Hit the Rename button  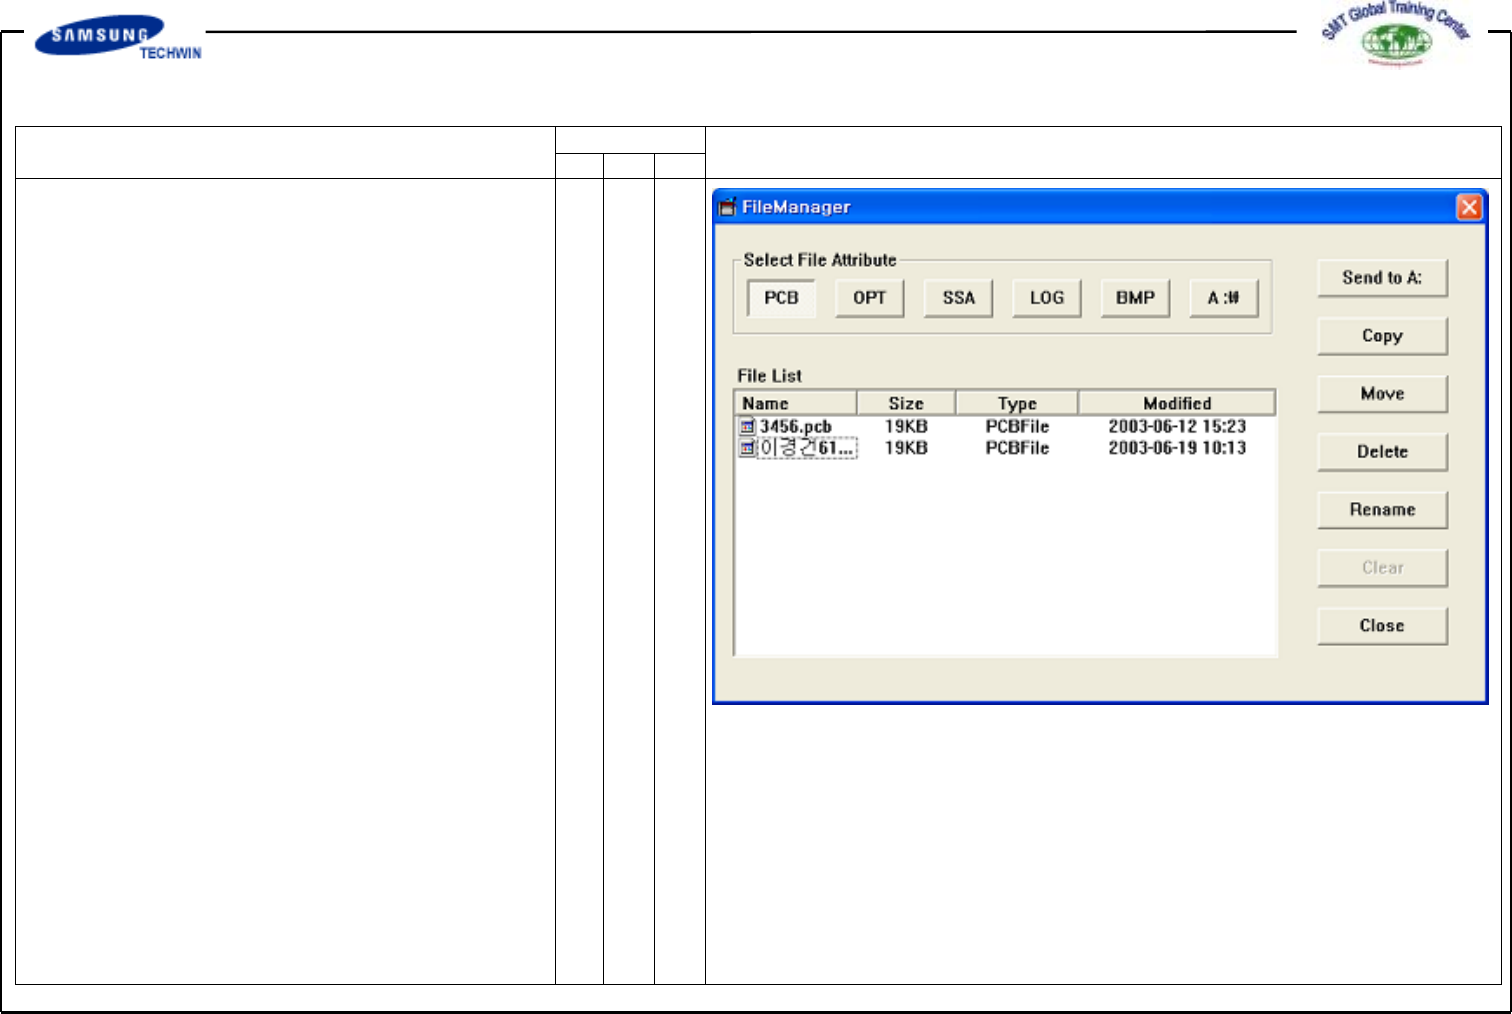pyautogui.click(x=1382, y=510)
